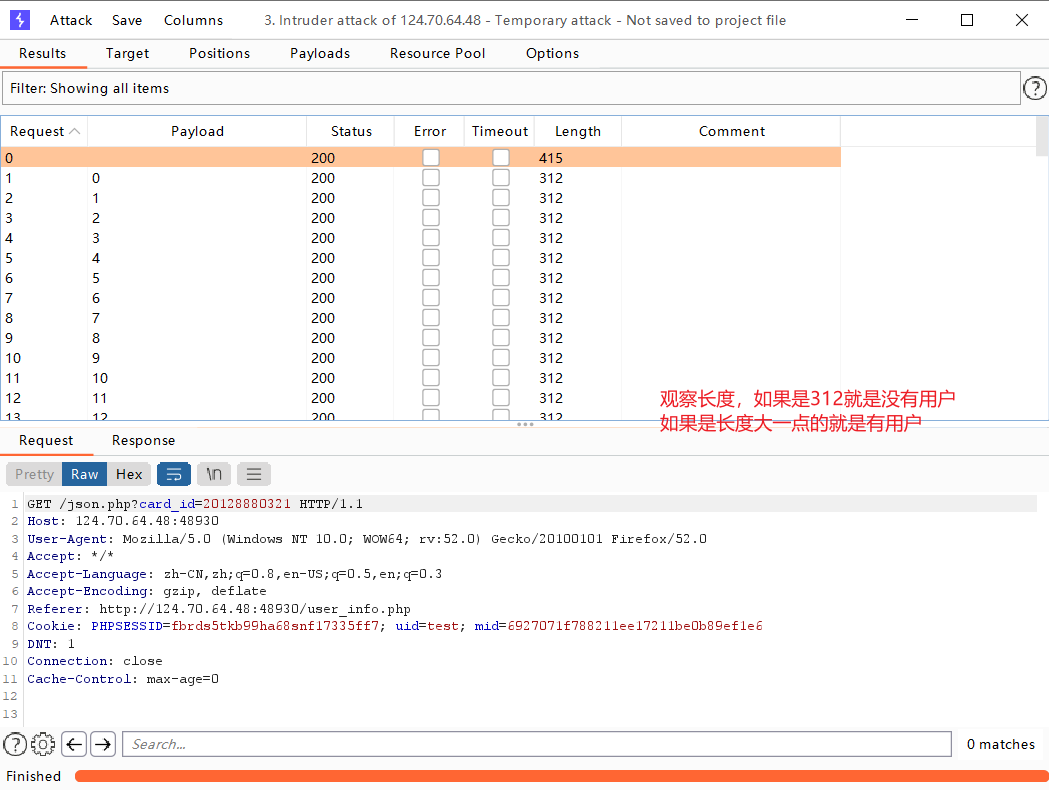The image size is (1049, 790).
Task: Toggle word wrap icon in message editor
Action: [174, 474]
